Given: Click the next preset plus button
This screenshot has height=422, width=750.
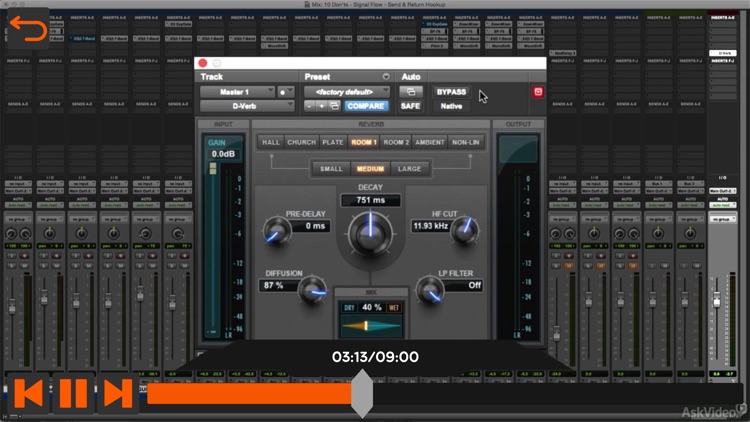Looking at the screenshot, I should pyautogui.click(x=321, y=106).
